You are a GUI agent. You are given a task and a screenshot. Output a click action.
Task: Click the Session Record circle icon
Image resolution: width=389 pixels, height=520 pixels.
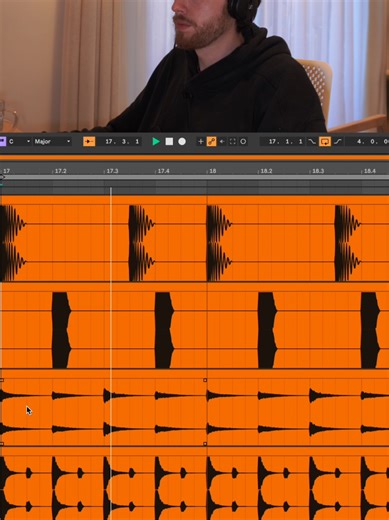tap(243, 141)
